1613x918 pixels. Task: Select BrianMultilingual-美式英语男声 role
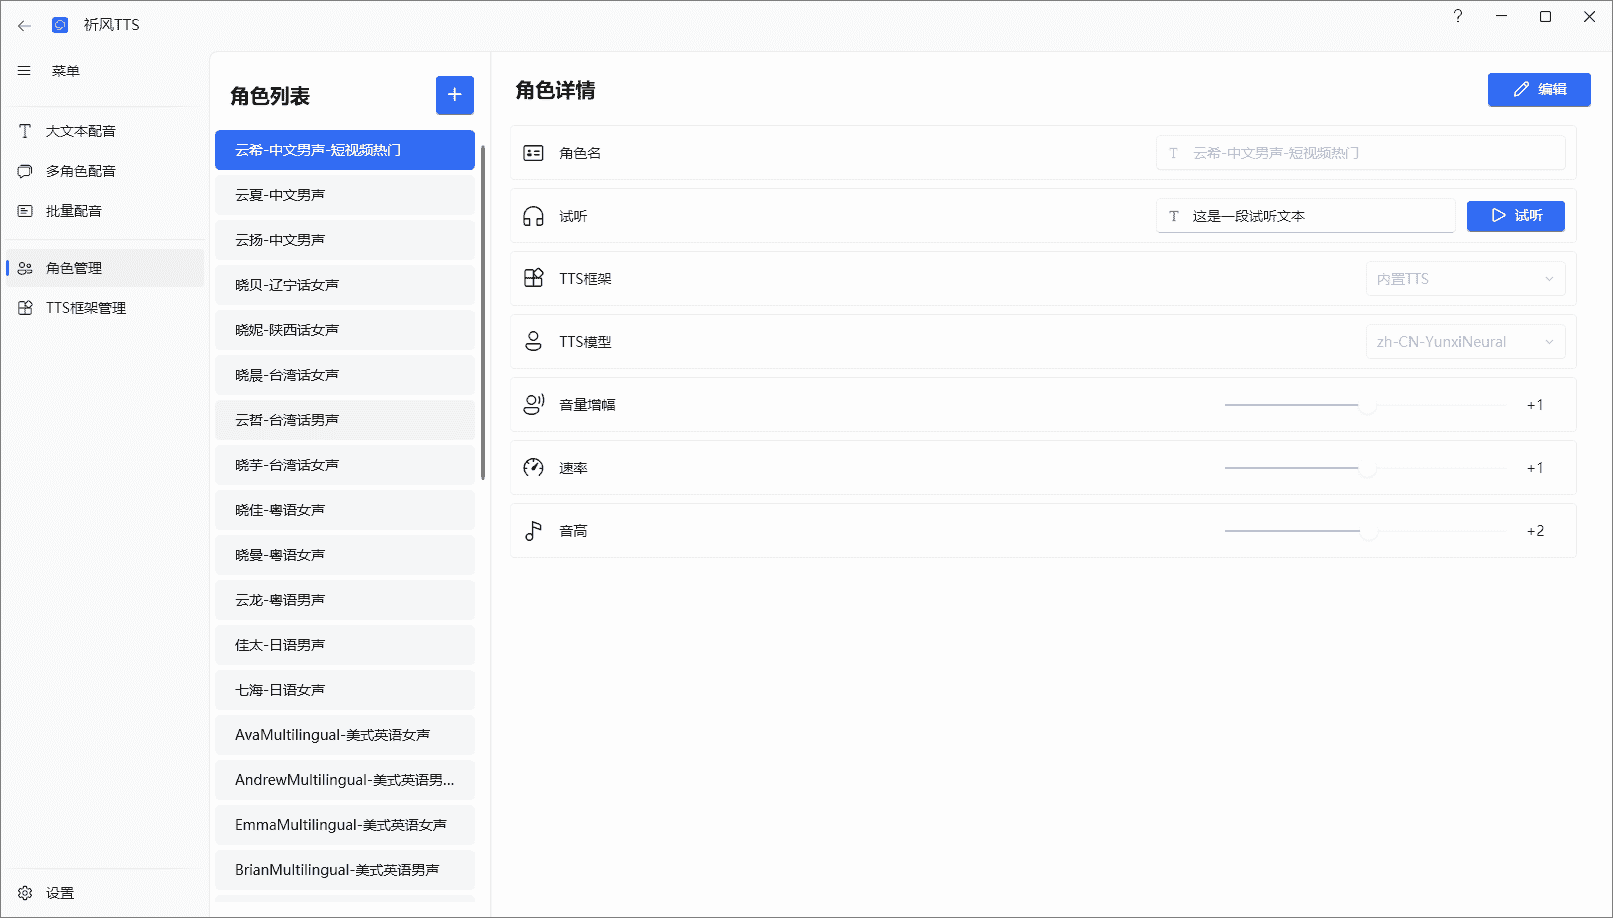tap(345, 870)
